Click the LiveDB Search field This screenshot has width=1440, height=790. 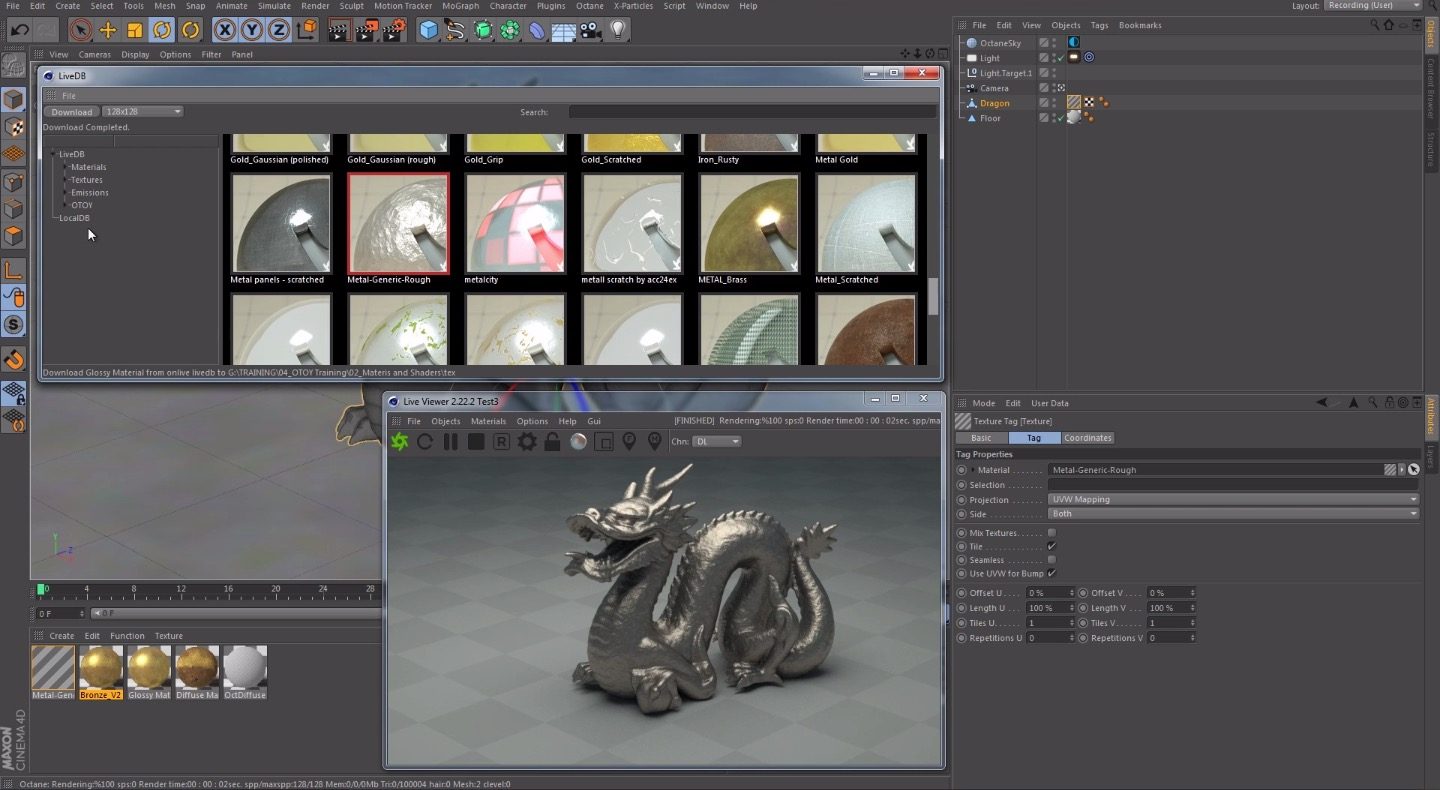tap(753, 111)
